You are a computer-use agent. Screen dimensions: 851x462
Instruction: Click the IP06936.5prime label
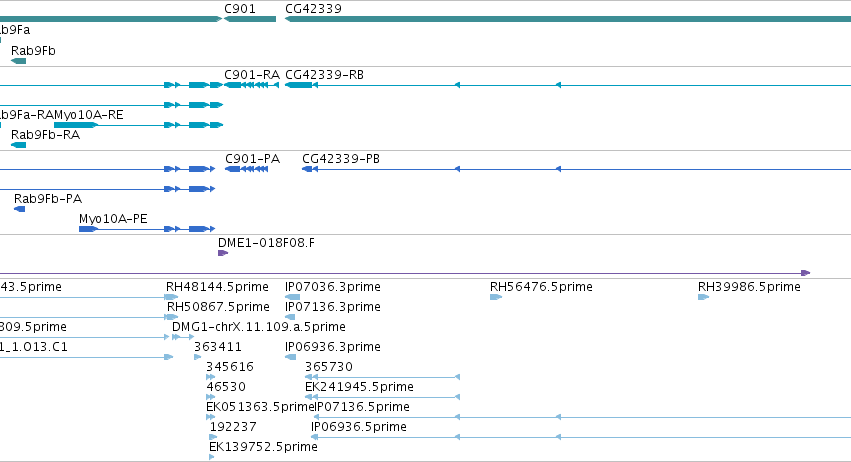tap(359, 427)
